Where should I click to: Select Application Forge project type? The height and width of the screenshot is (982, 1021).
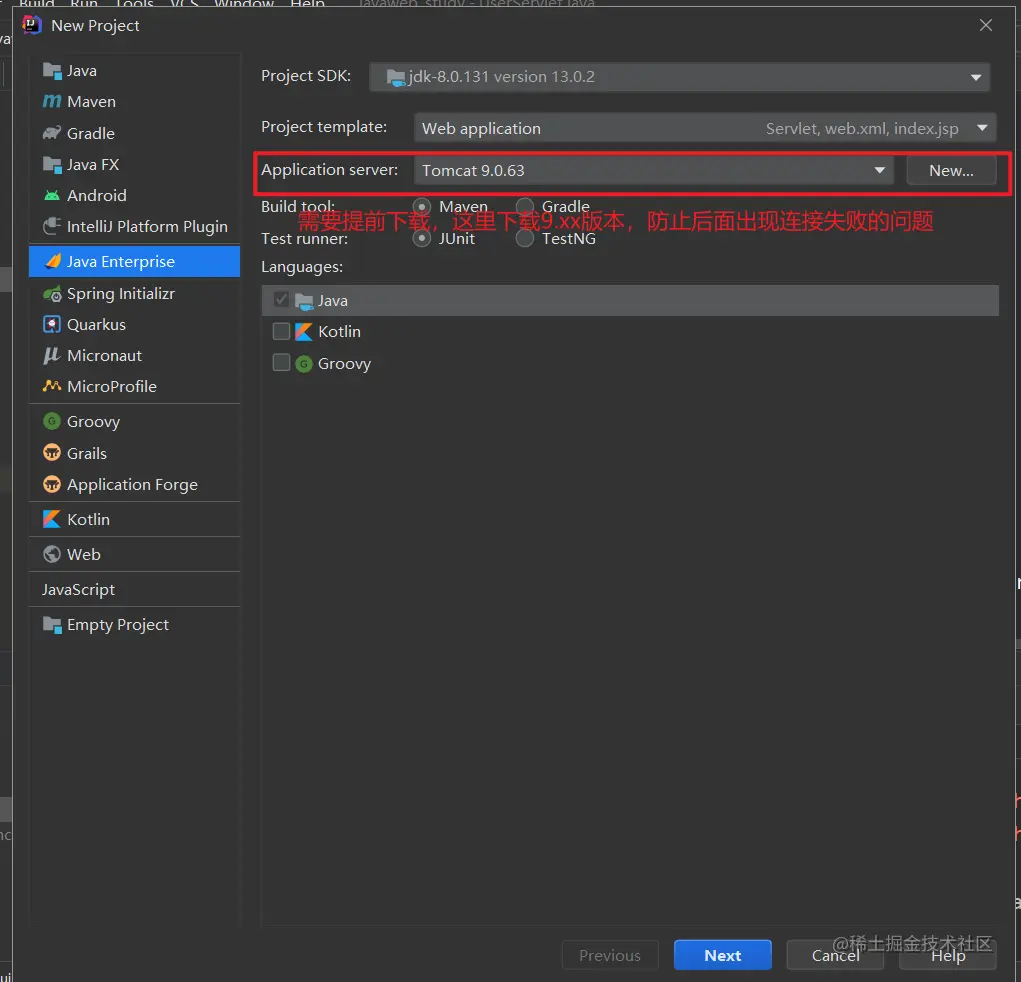tap(135, 484)
